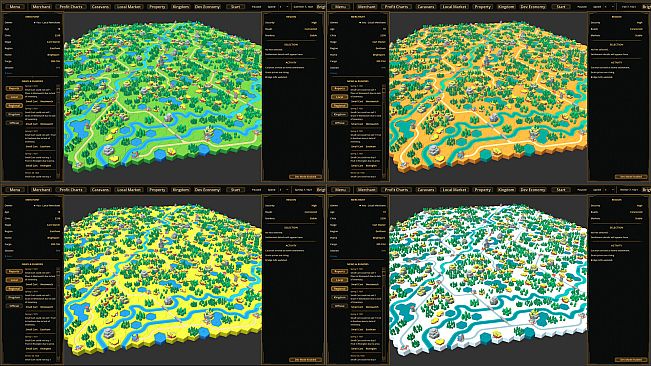Open Speed dropdown in green-map screenshot
The width and height of the screenshot is (651, 366).
coord(284,7)
